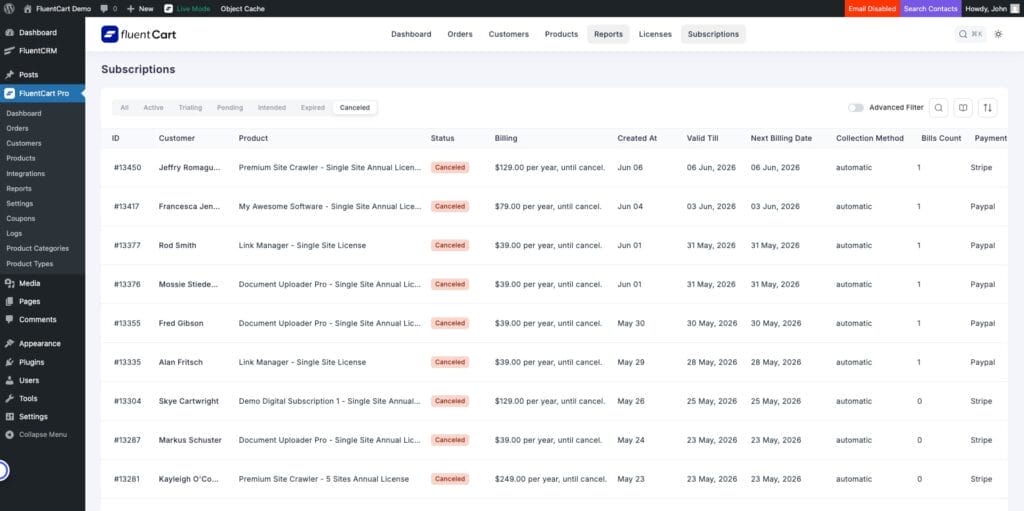Open Media in WordPress sidebar

pos(42,283)
